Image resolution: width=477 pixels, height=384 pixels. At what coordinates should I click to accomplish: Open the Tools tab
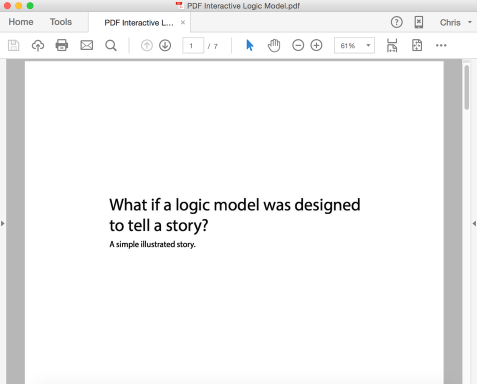[61, 22]
